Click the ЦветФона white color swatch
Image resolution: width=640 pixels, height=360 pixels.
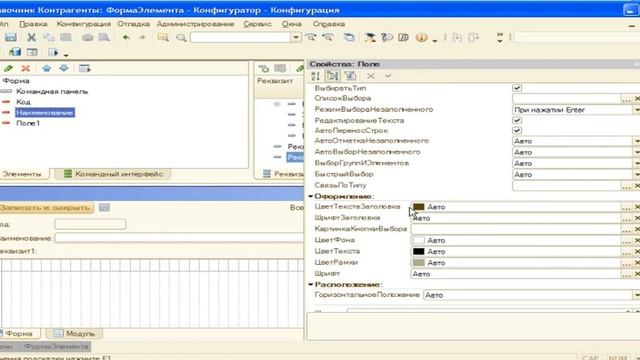point(418,240)
